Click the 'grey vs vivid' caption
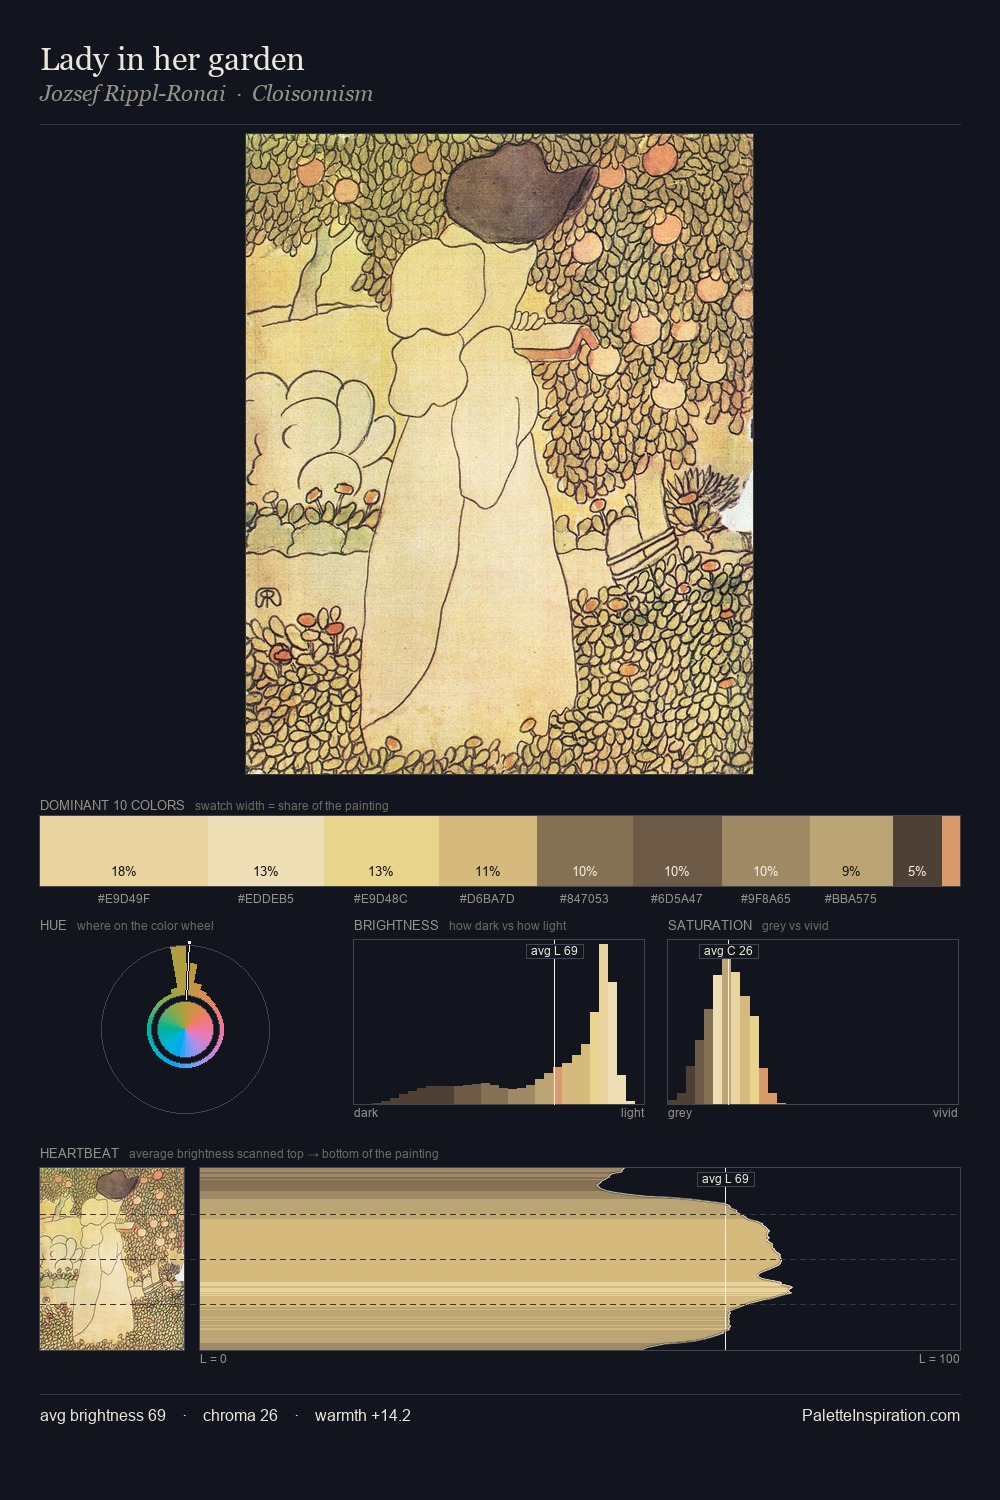This screenshot has height=1500, width=1000. (x=795, y=926)
